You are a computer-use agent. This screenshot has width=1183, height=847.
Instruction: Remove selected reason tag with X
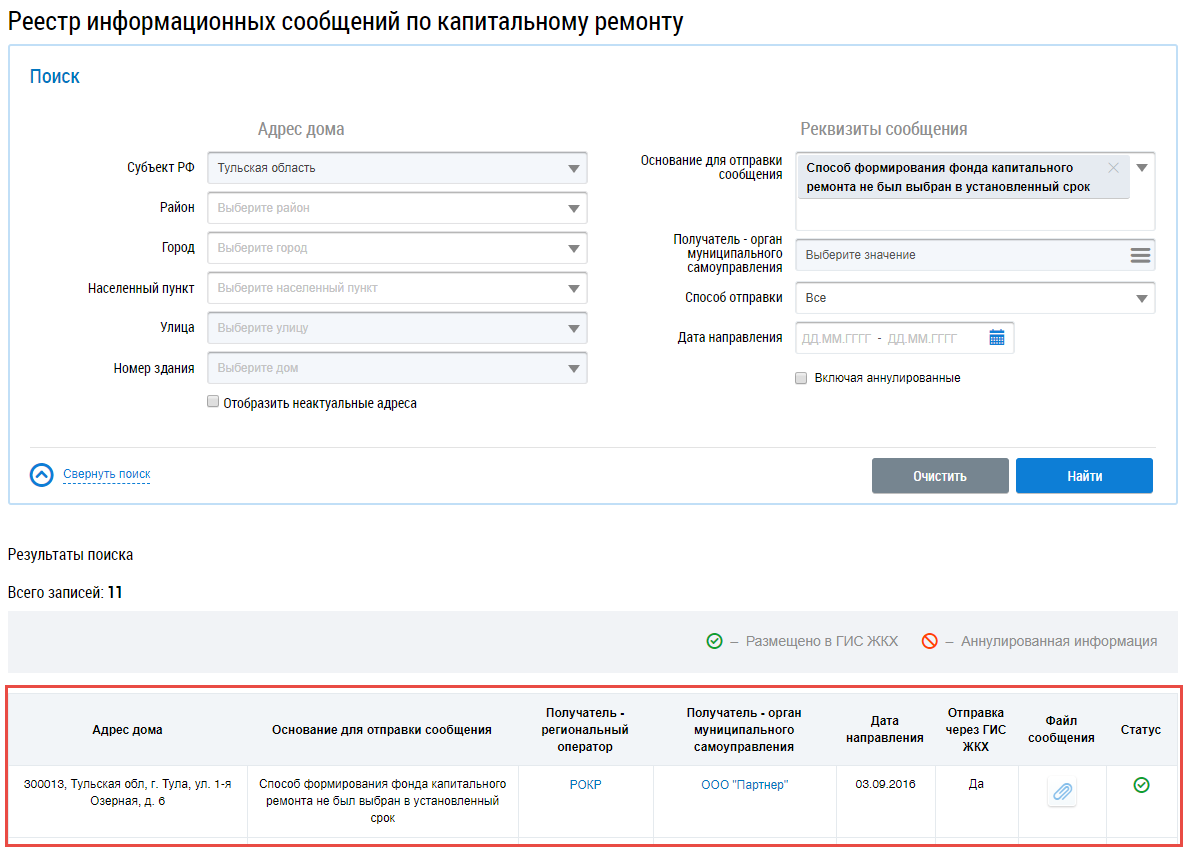coord(1114,168)
